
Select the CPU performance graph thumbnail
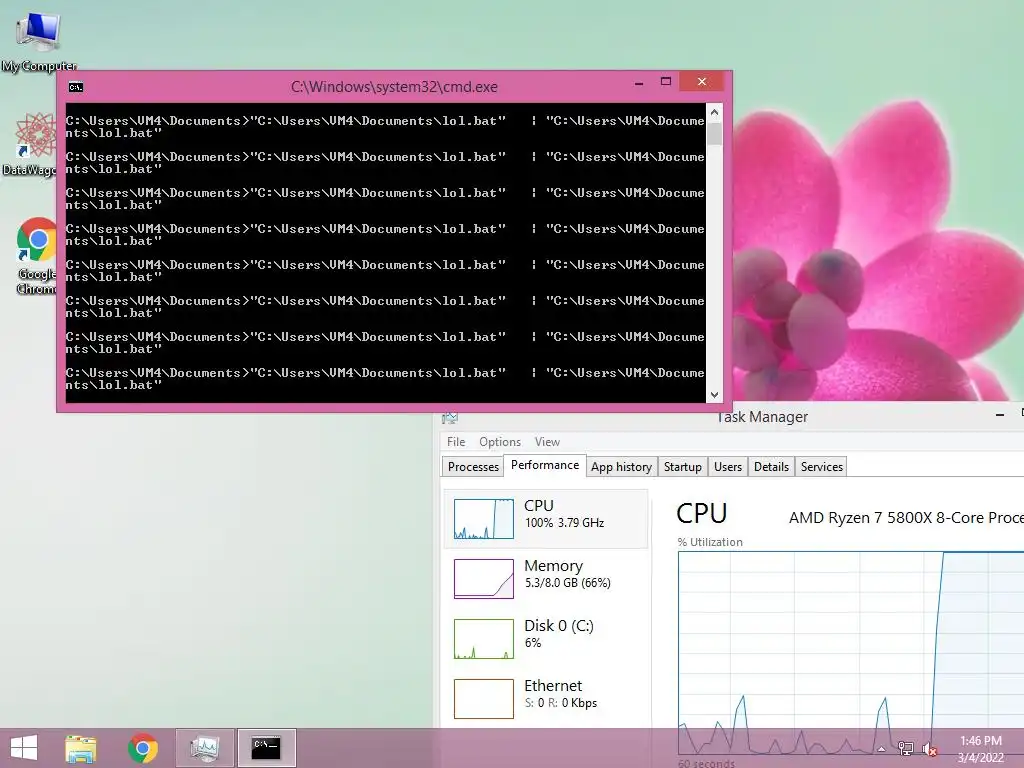click(x=484, y=519)
